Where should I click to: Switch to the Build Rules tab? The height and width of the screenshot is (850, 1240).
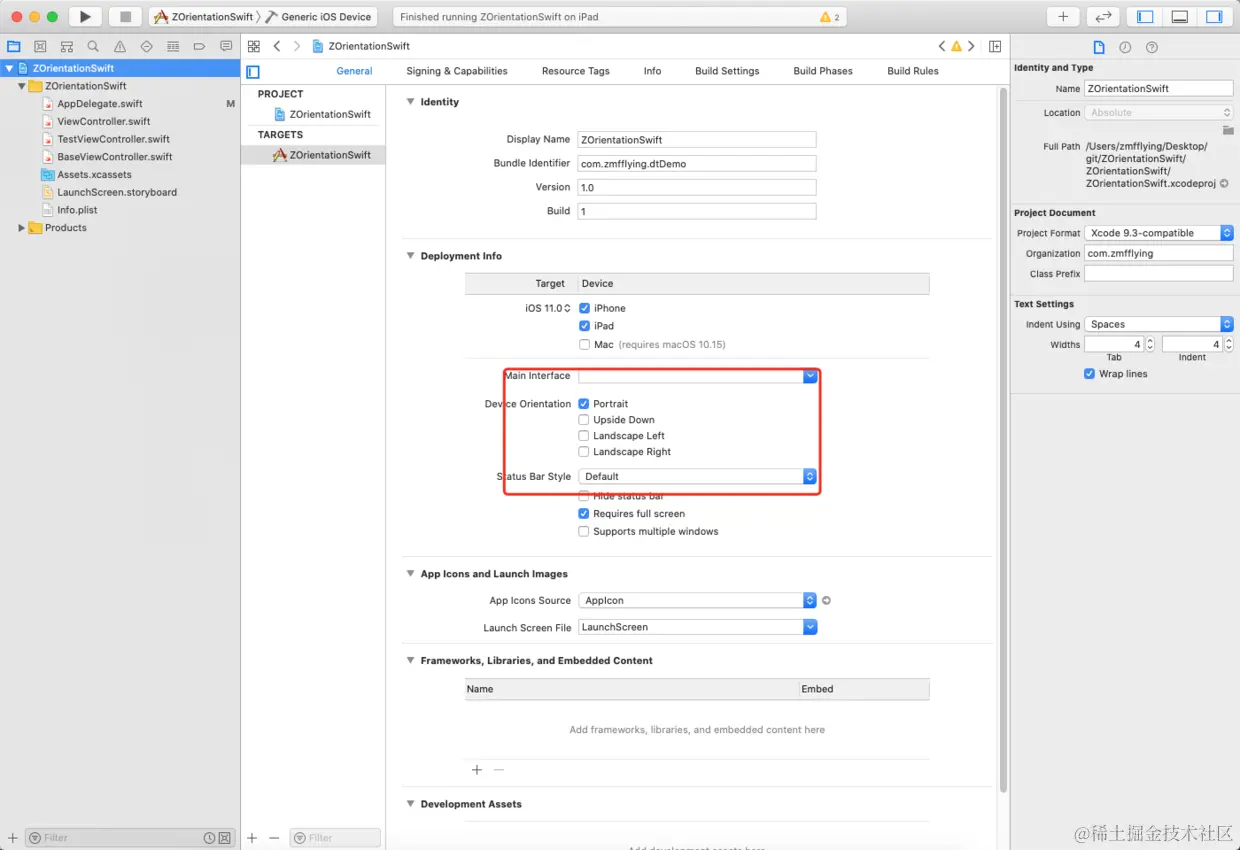point(913,71)
